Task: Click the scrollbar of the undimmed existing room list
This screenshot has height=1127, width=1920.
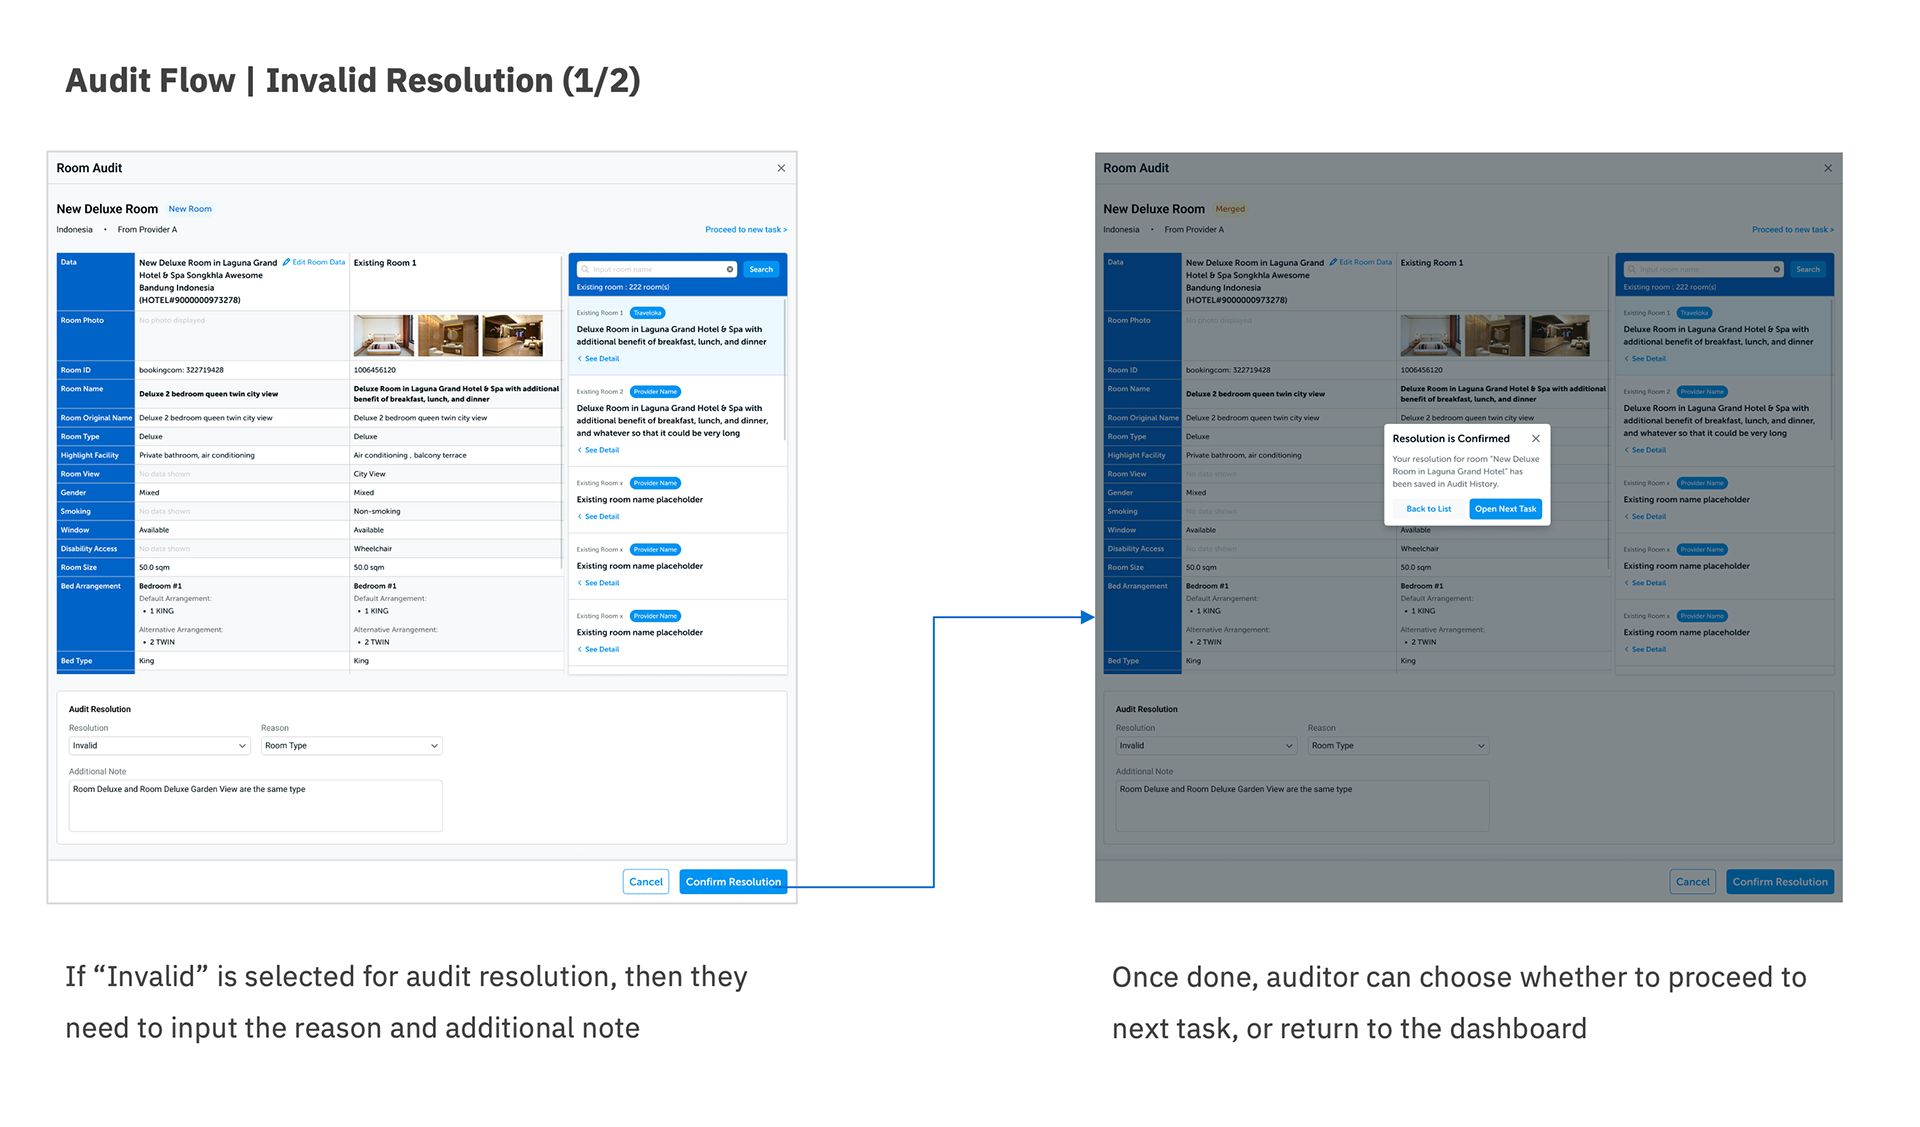Action: click(785, 370)
